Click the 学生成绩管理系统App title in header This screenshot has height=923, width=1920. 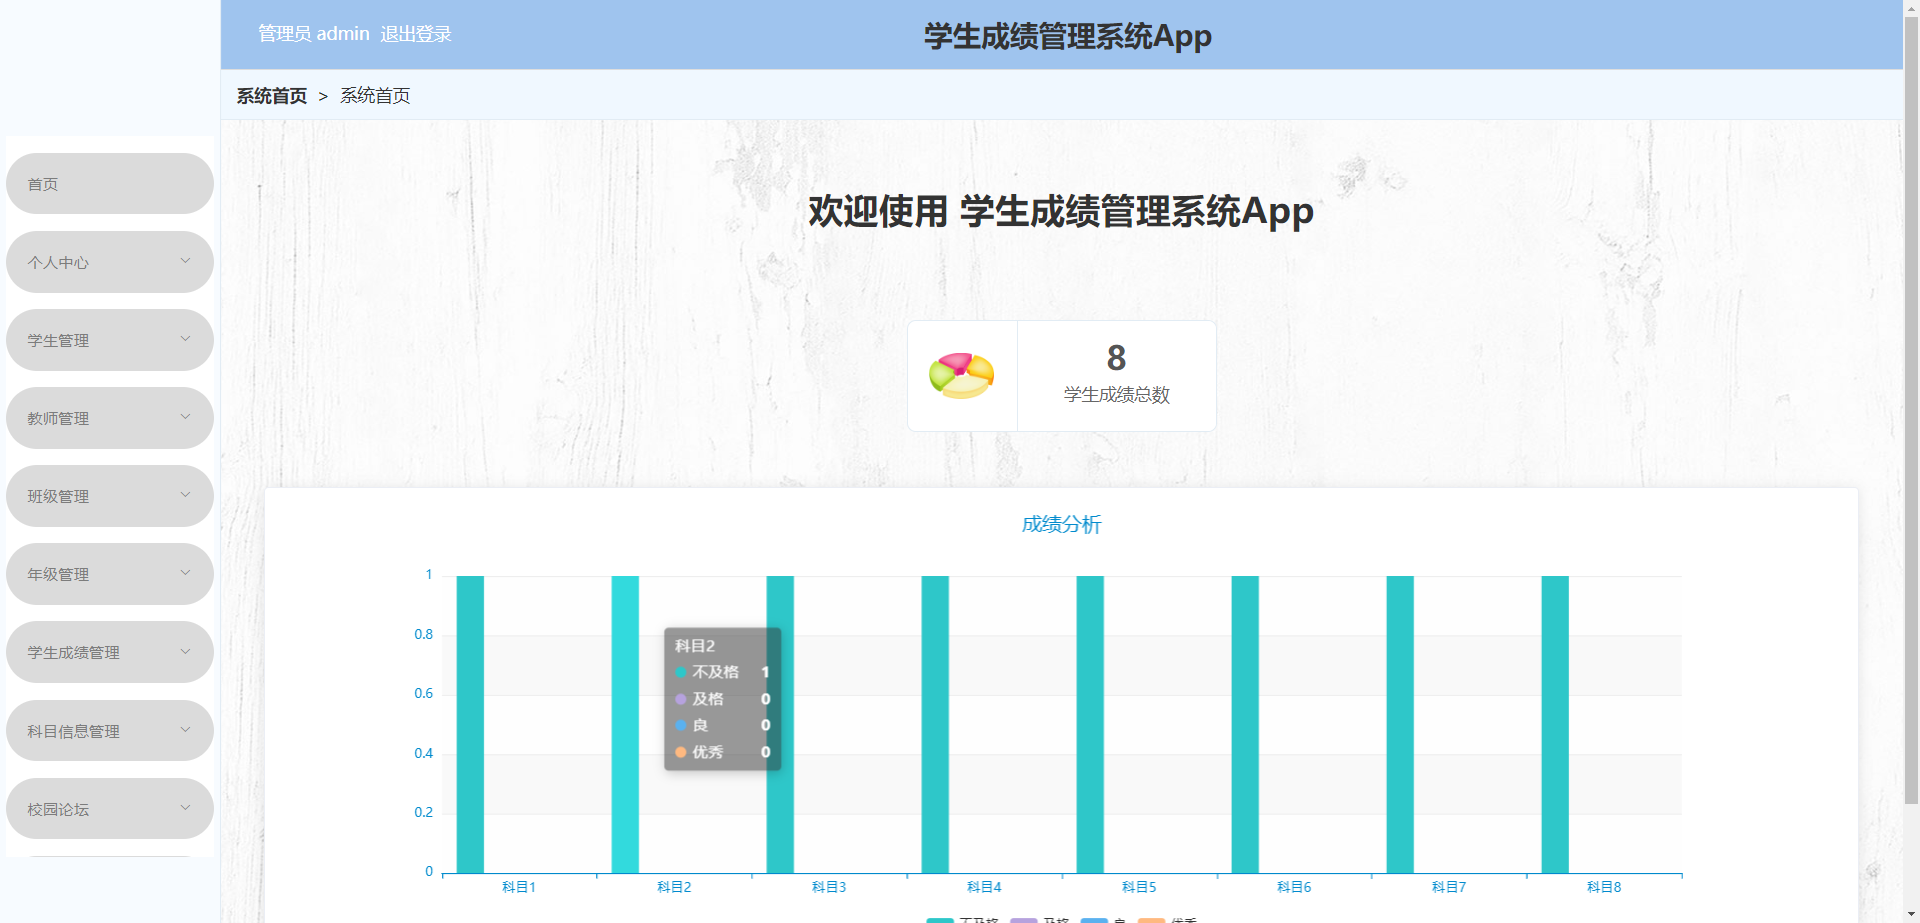[x=1066, y=35]
